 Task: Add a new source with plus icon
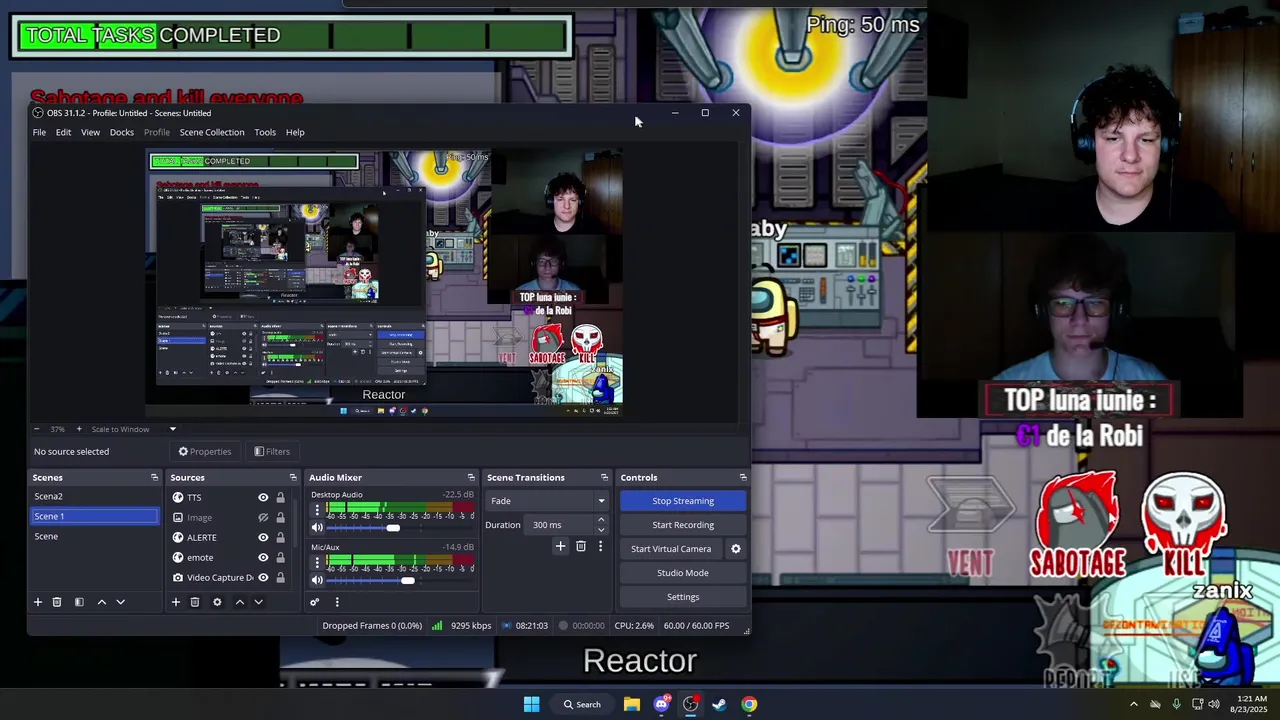[175, 602]
